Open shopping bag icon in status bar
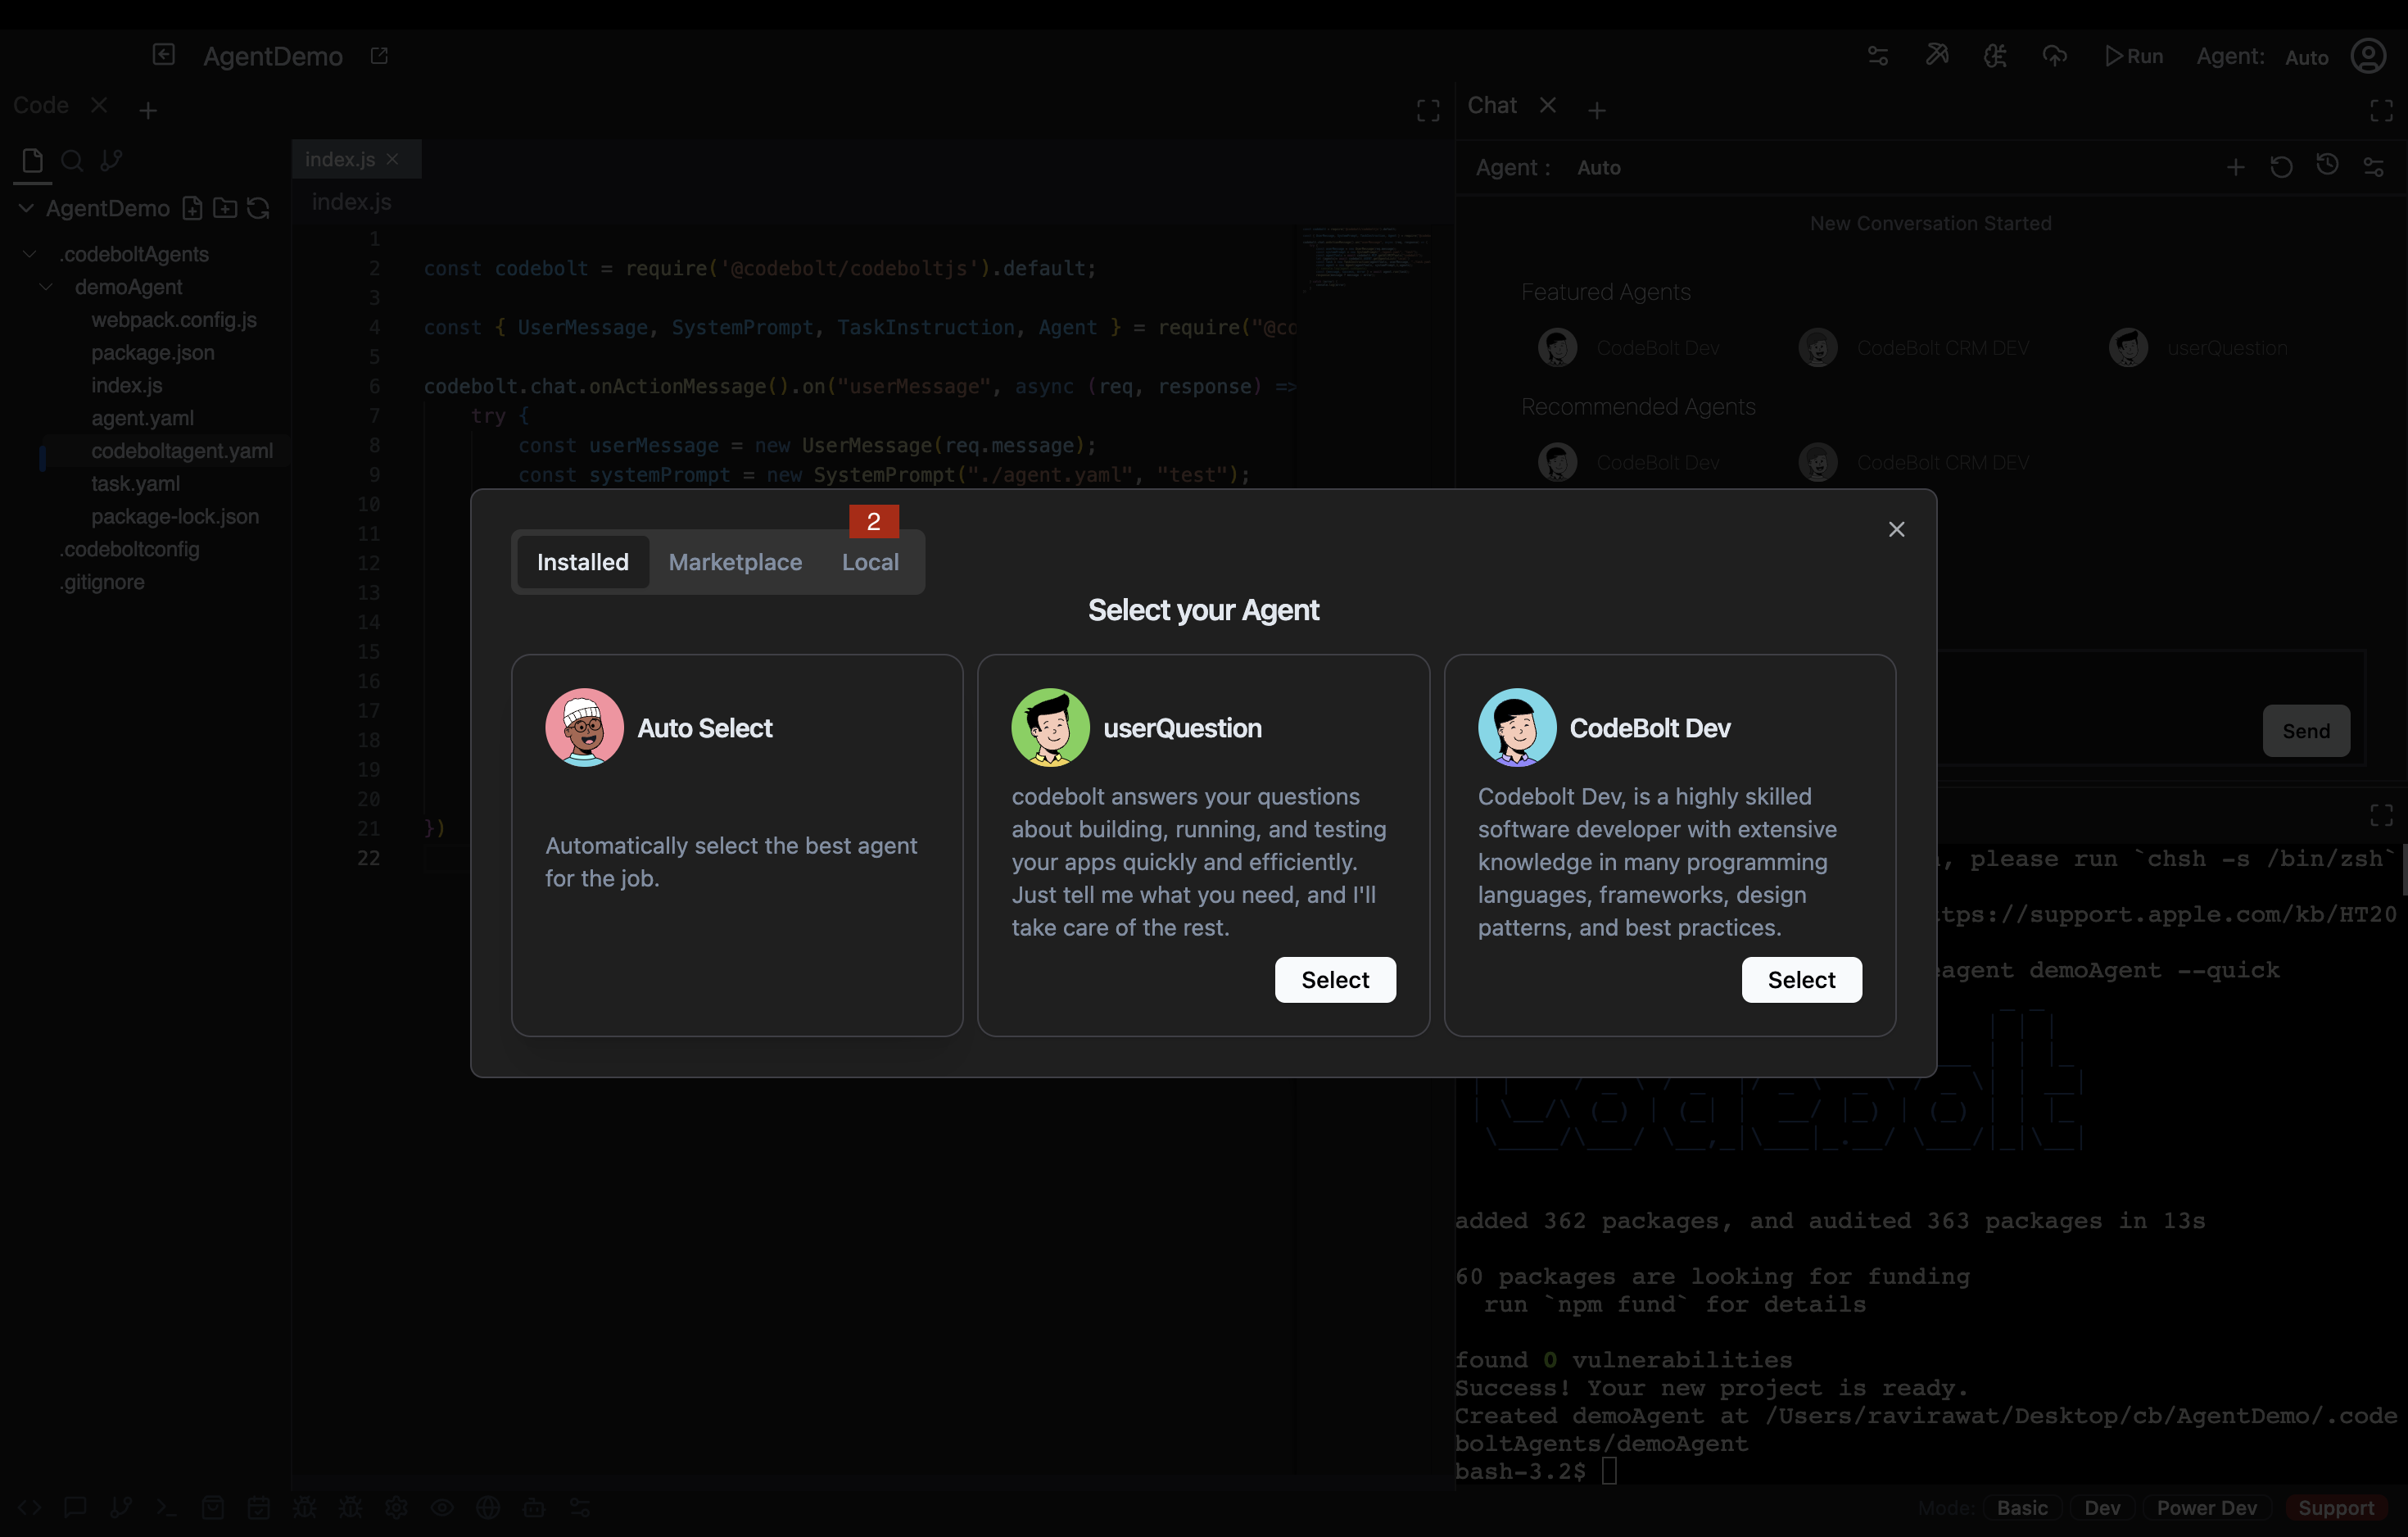 coord(213,1507)
